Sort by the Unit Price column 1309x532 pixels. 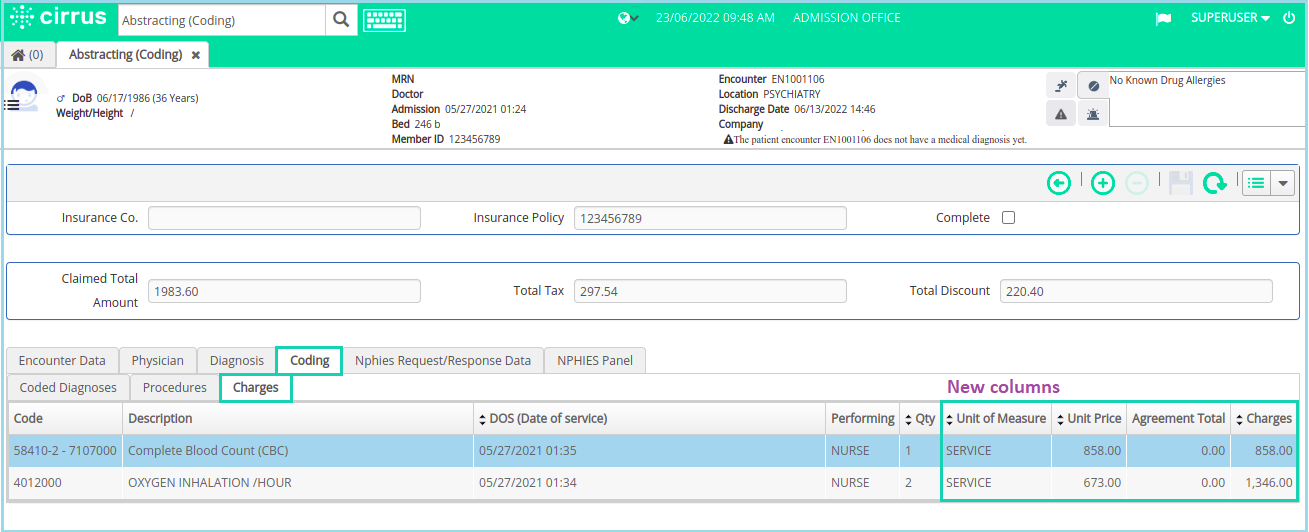[x=1088, y=419]
